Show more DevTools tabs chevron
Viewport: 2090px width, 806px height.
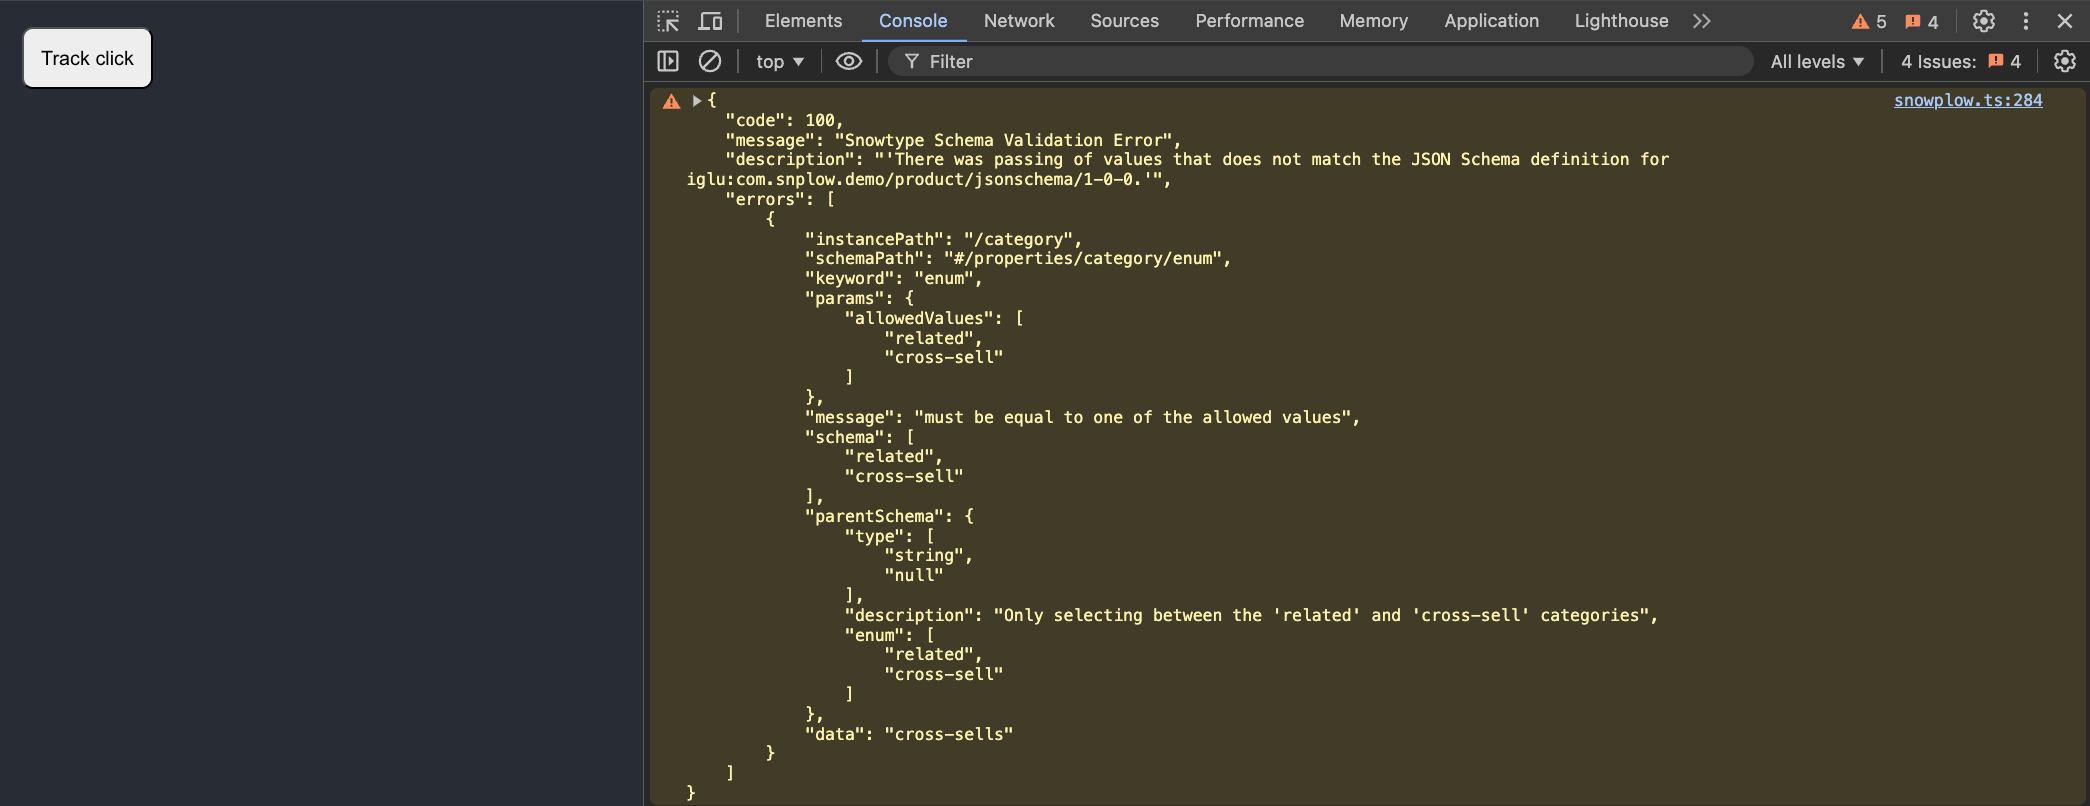click(x=1702, y=21)
